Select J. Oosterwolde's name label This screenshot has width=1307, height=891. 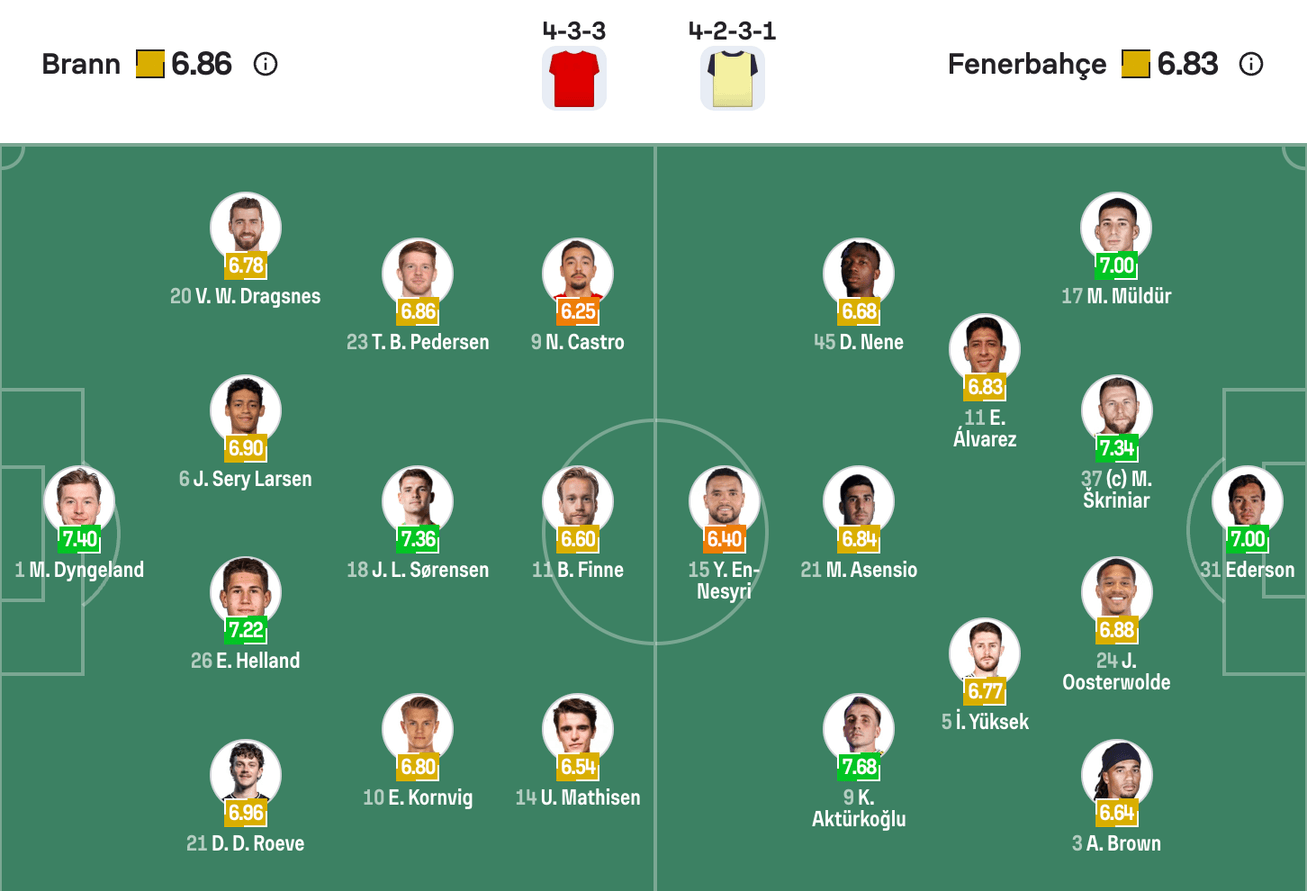tap(1116, 671)
